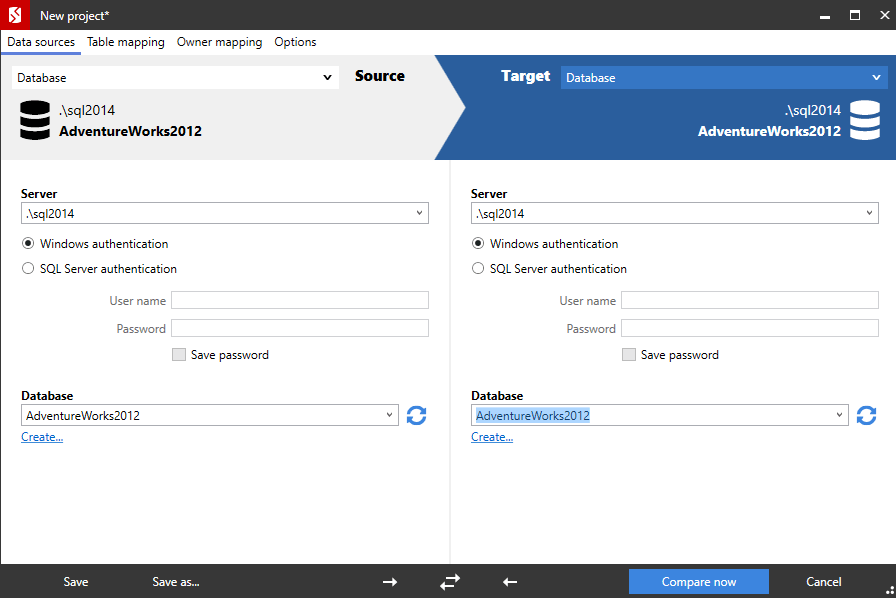Click highlighted AdventureWorks2012 in target Database field
This screenshot has height=598, width=896.
coord(533,416)
